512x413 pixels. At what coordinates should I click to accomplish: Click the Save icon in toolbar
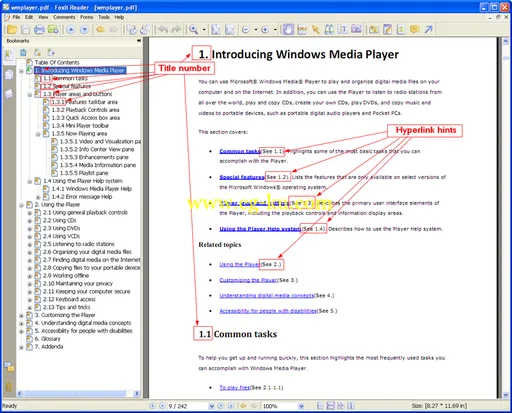click(x=26, y=30)
